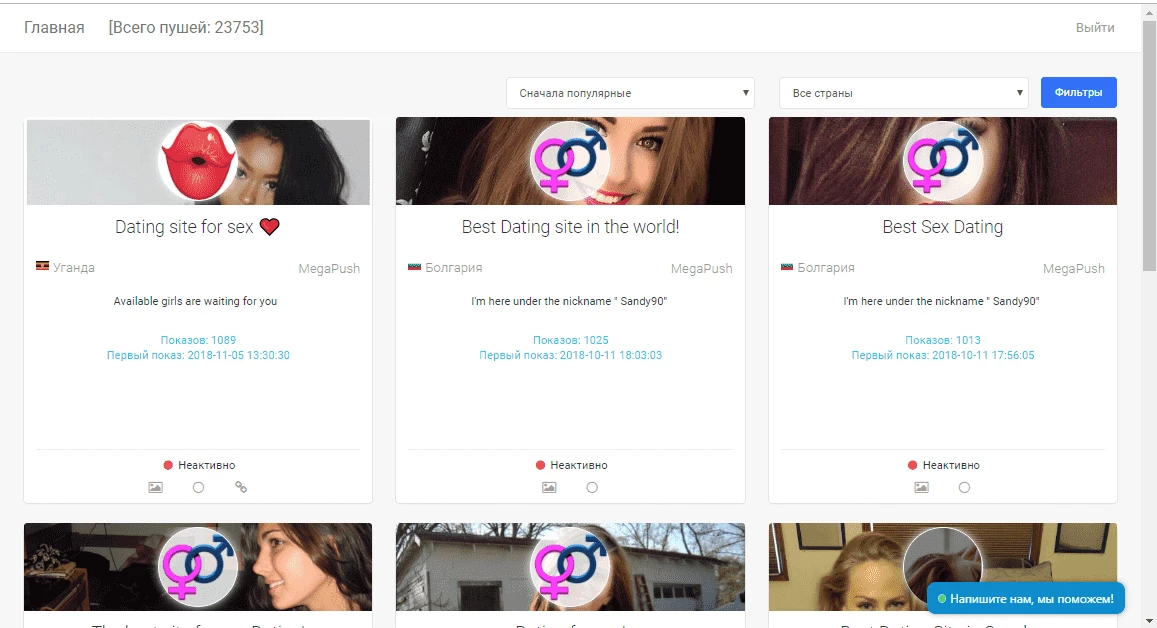This screenshot has width=1157, height=628.
Task: Click Показов: 1089 text
Action: coord(198,340)
